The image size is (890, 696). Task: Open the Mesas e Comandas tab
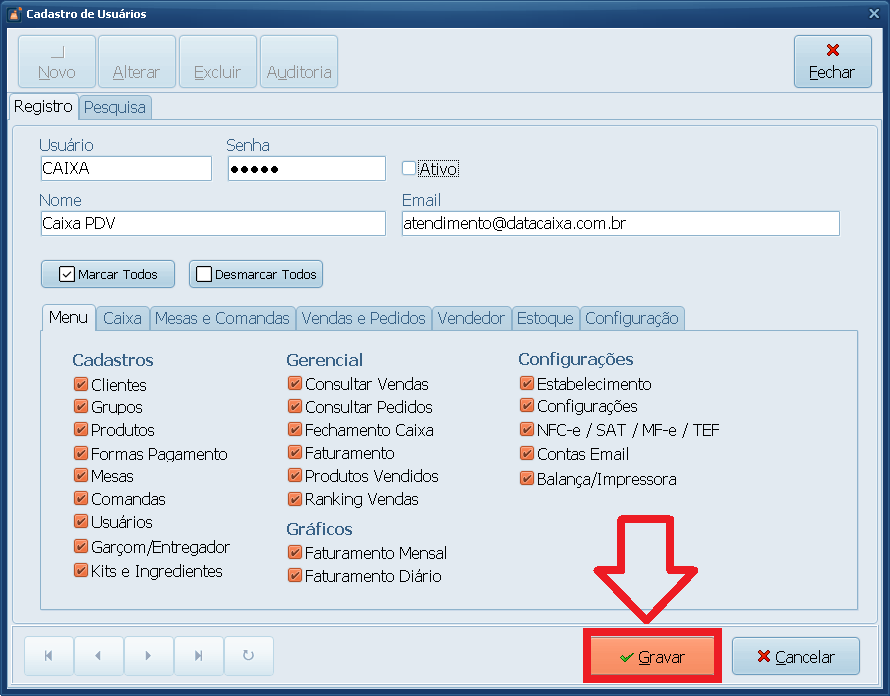[x=222, y=318]
